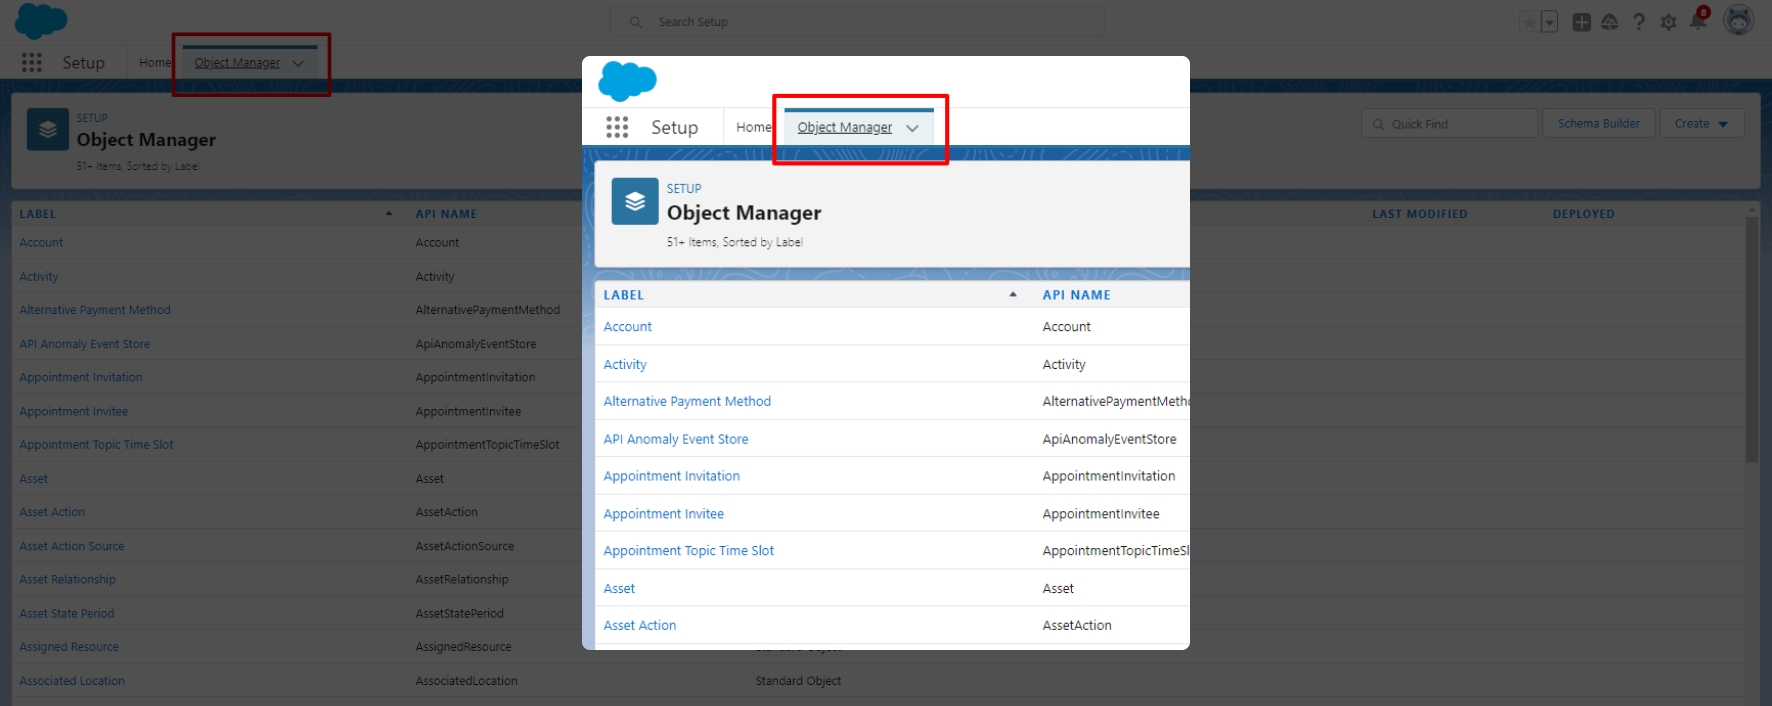Click the Object Manager stack icon in popup
This screenshot has width=1772, height=706.
pyautogui.click(x=635, y=201)
